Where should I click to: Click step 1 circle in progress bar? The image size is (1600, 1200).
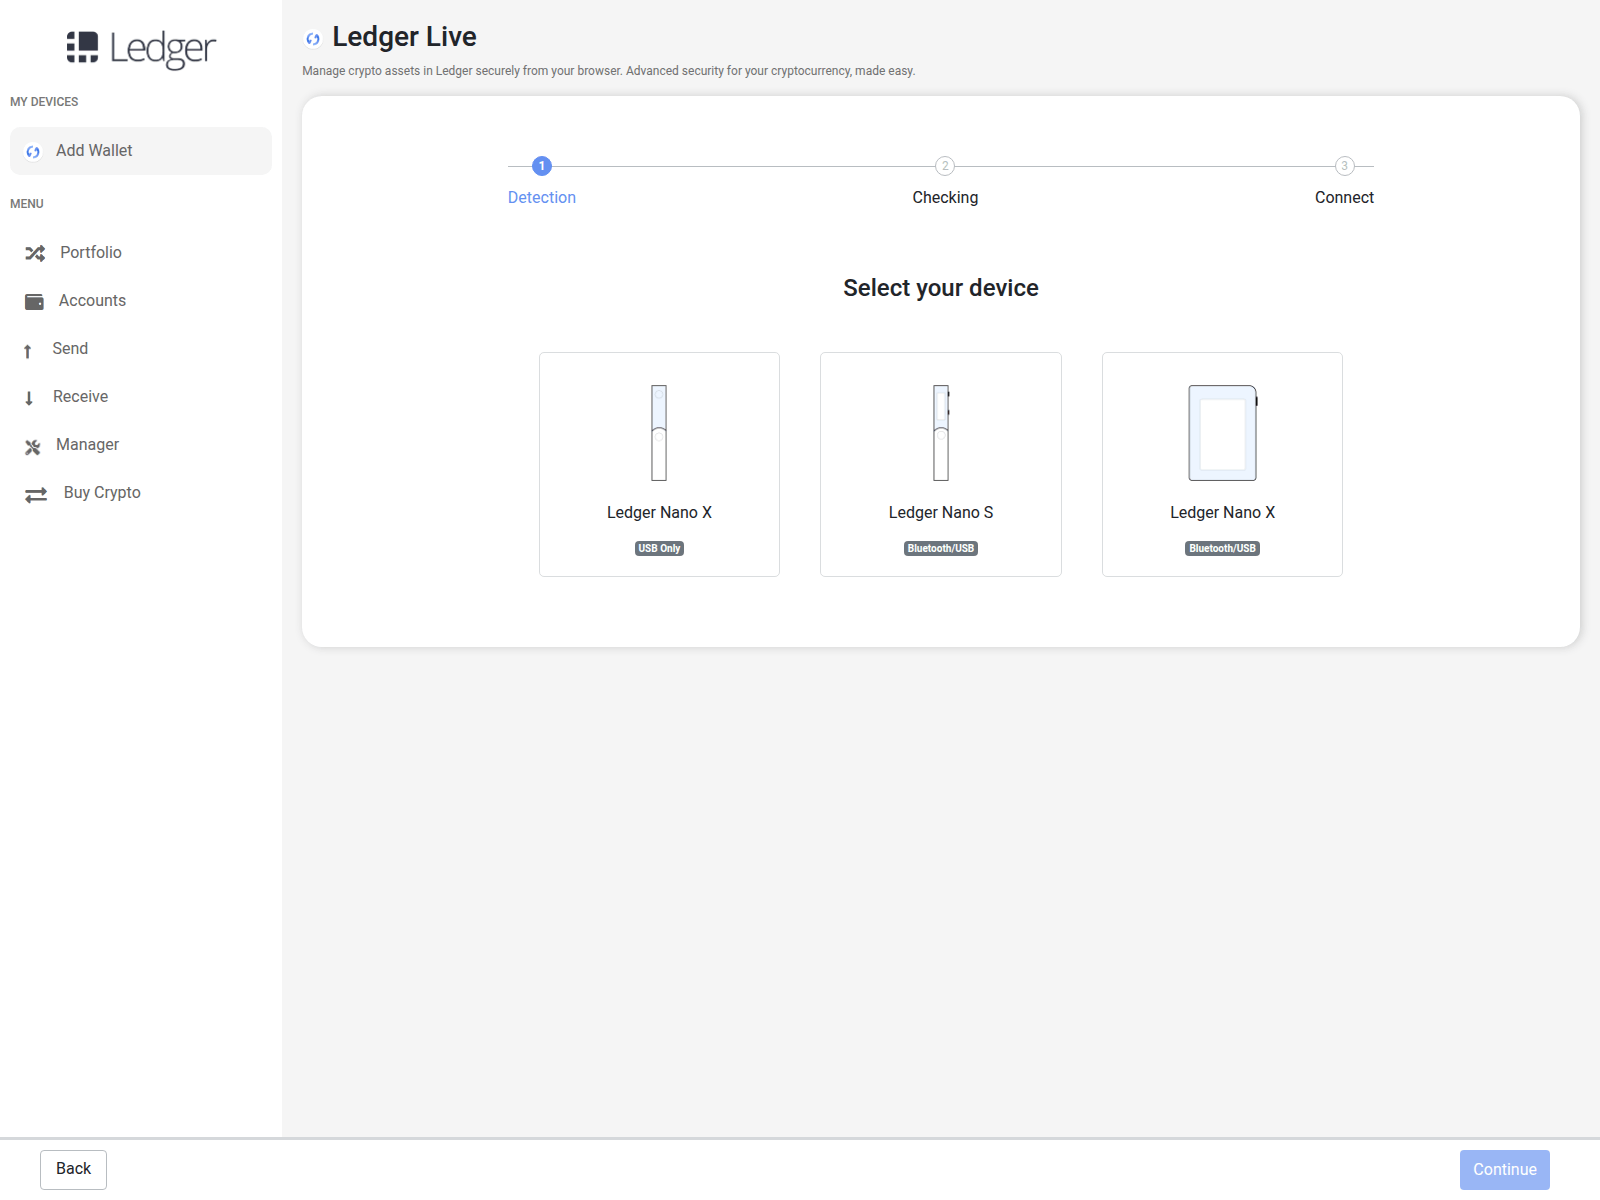click(x=542, y=166)
